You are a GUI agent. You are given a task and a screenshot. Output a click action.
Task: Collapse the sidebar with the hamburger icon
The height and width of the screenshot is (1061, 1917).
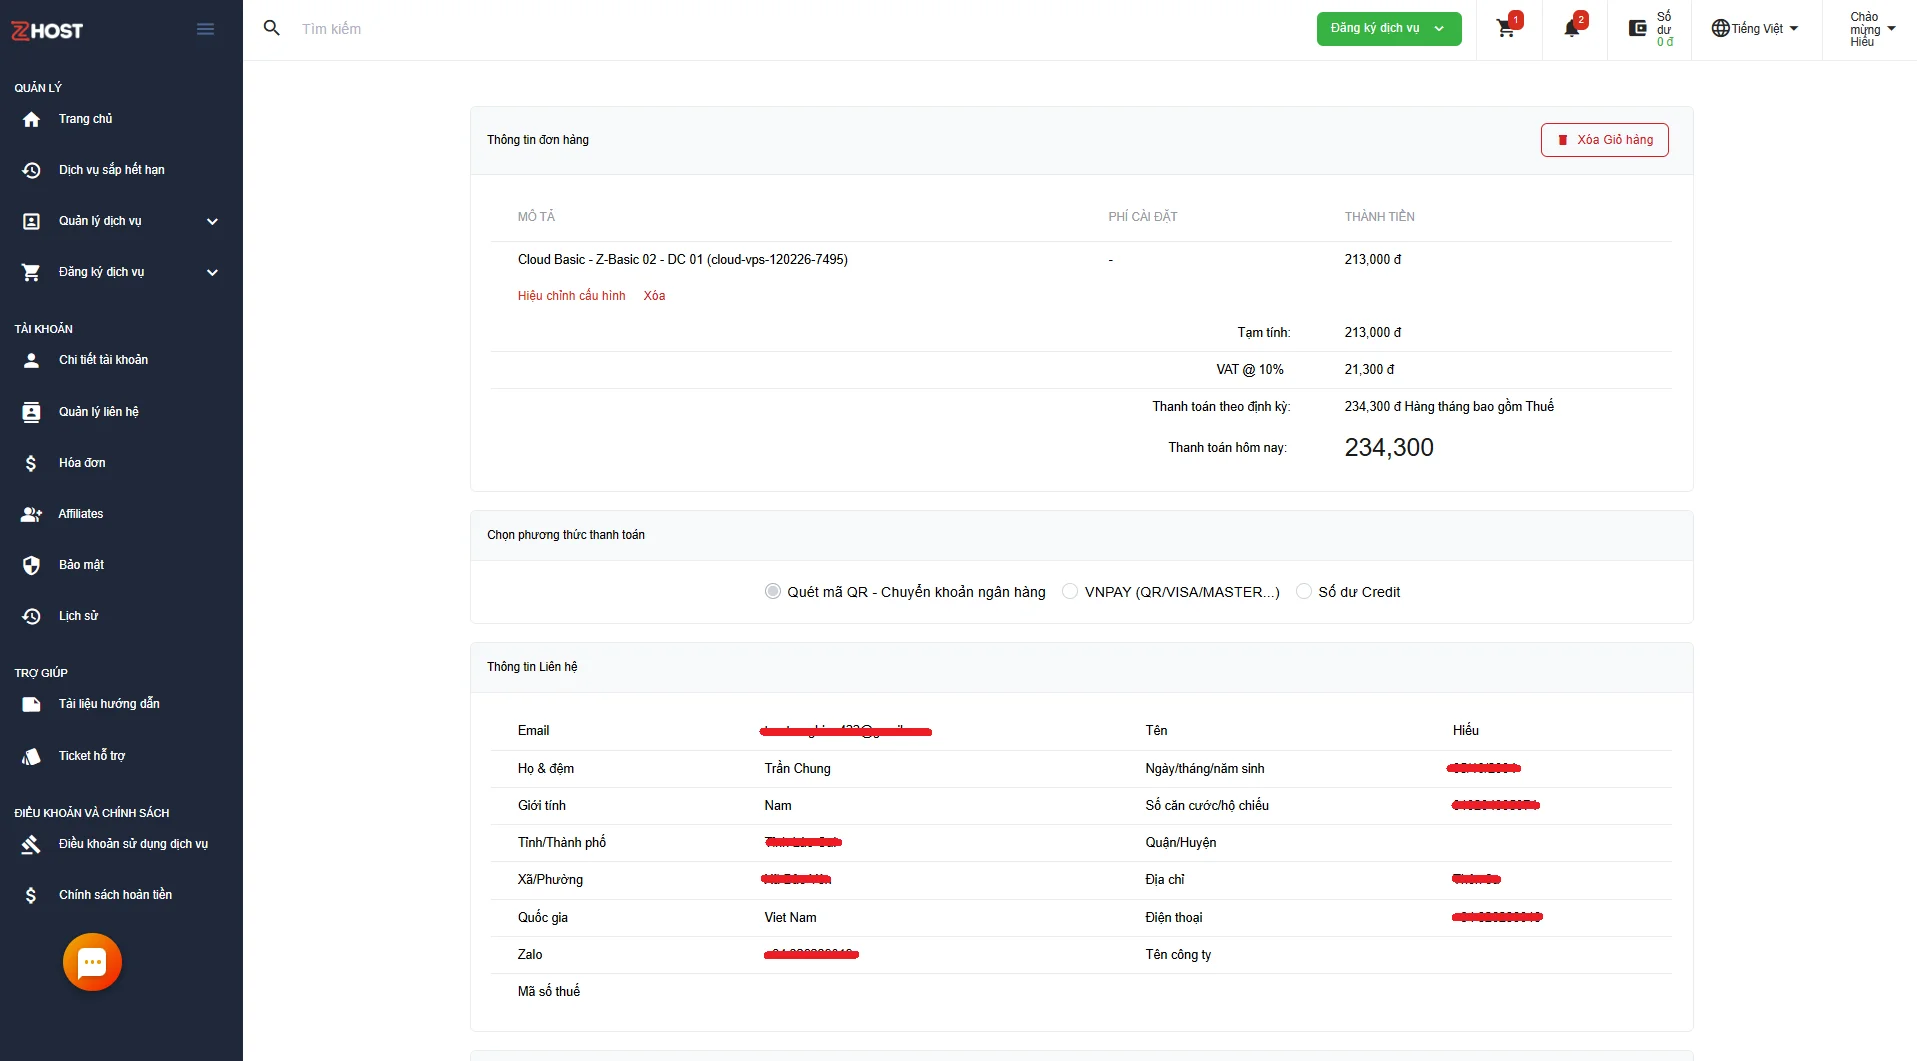[x=205, y=29]
